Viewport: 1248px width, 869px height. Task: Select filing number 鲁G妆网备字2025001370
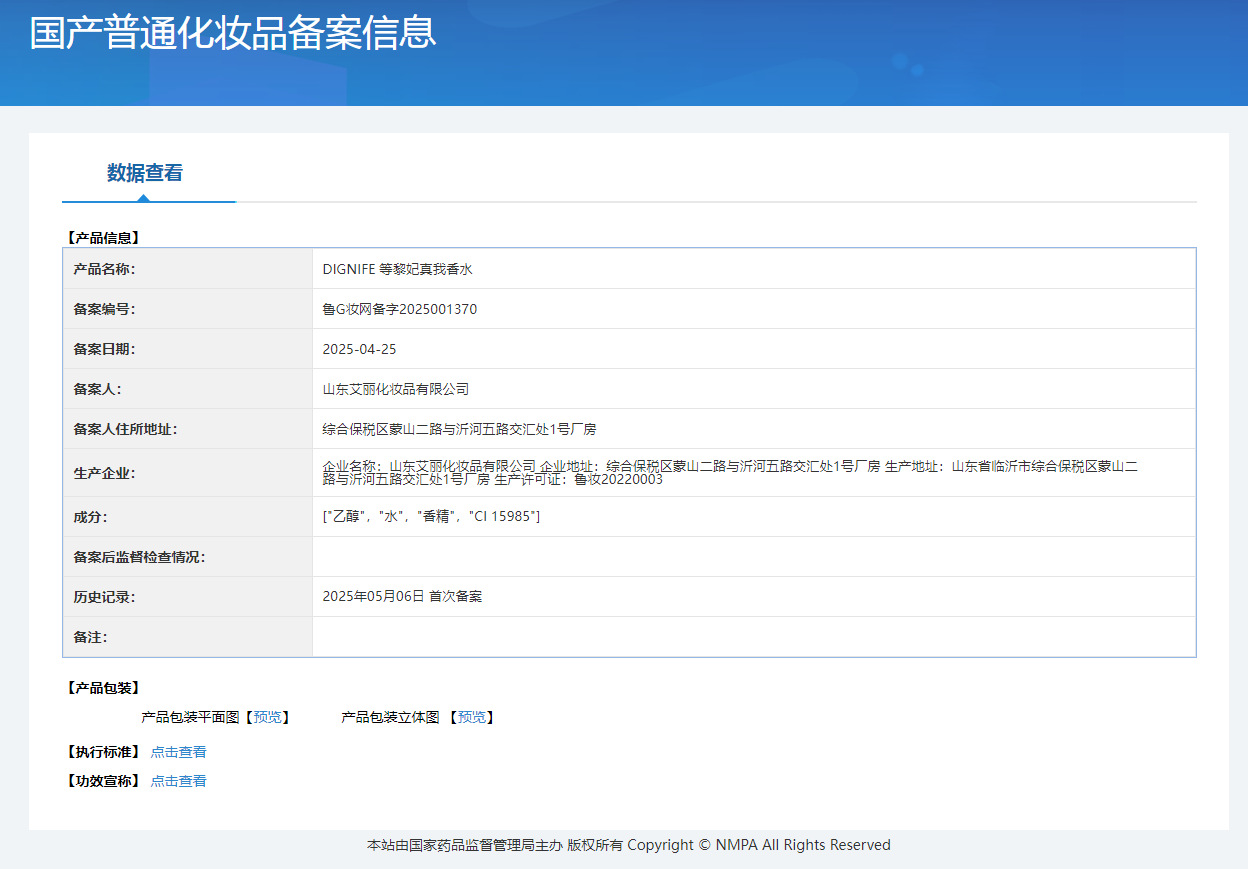coord(400,309)
